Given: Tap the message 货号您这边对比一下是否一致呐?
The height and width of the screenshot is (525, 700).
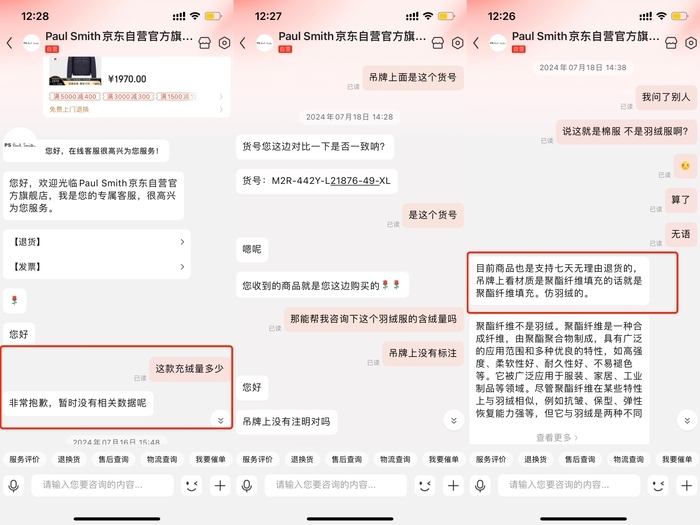Looking at the screenshot, I should (x=314, y=146).
